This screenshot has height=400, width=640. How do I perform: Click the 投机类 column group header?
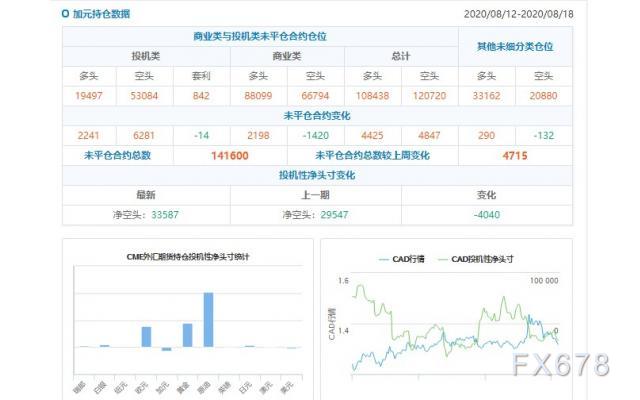(146, 56)
